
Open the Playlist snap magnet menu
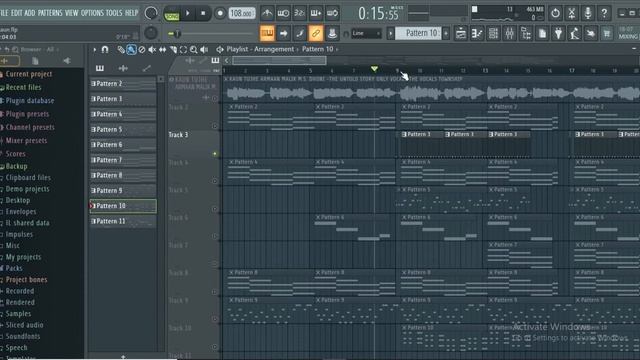pos(105,49)
